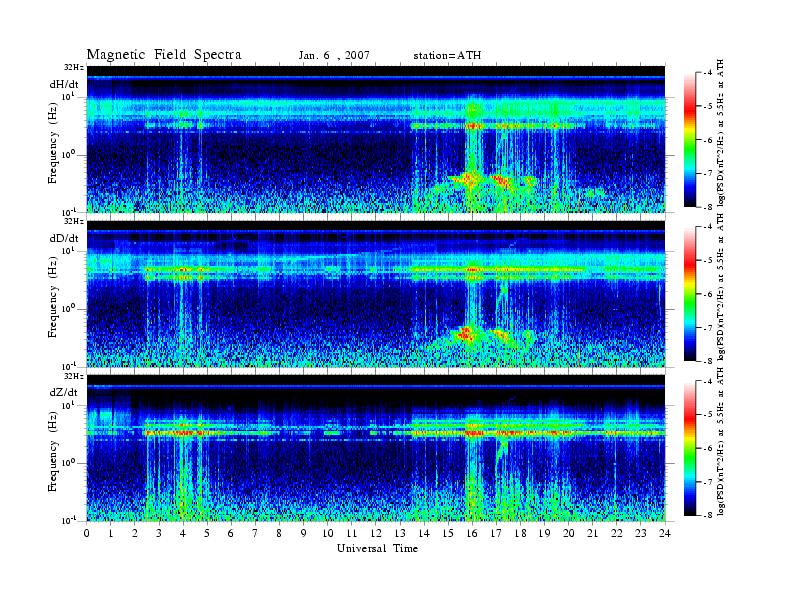Click hour tick label "24" on time axis
Screen dimensions: 792x612
(x=665, y=533)
